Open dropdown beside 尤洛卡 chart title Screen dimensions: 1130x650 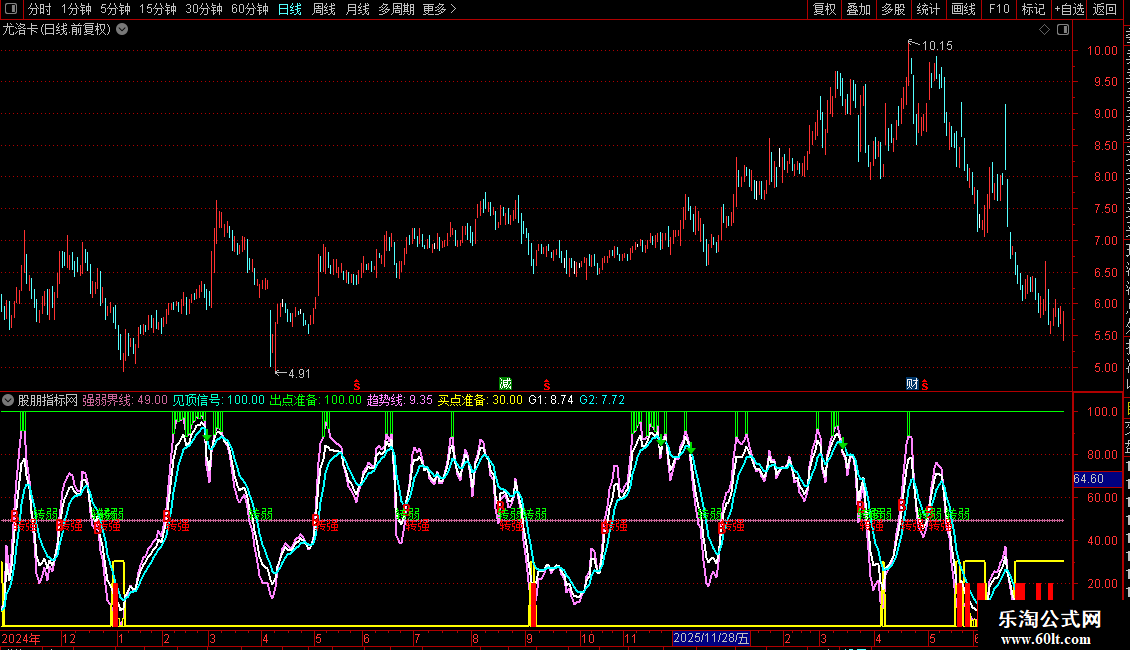pyautogui.click(x=123, y=30)
